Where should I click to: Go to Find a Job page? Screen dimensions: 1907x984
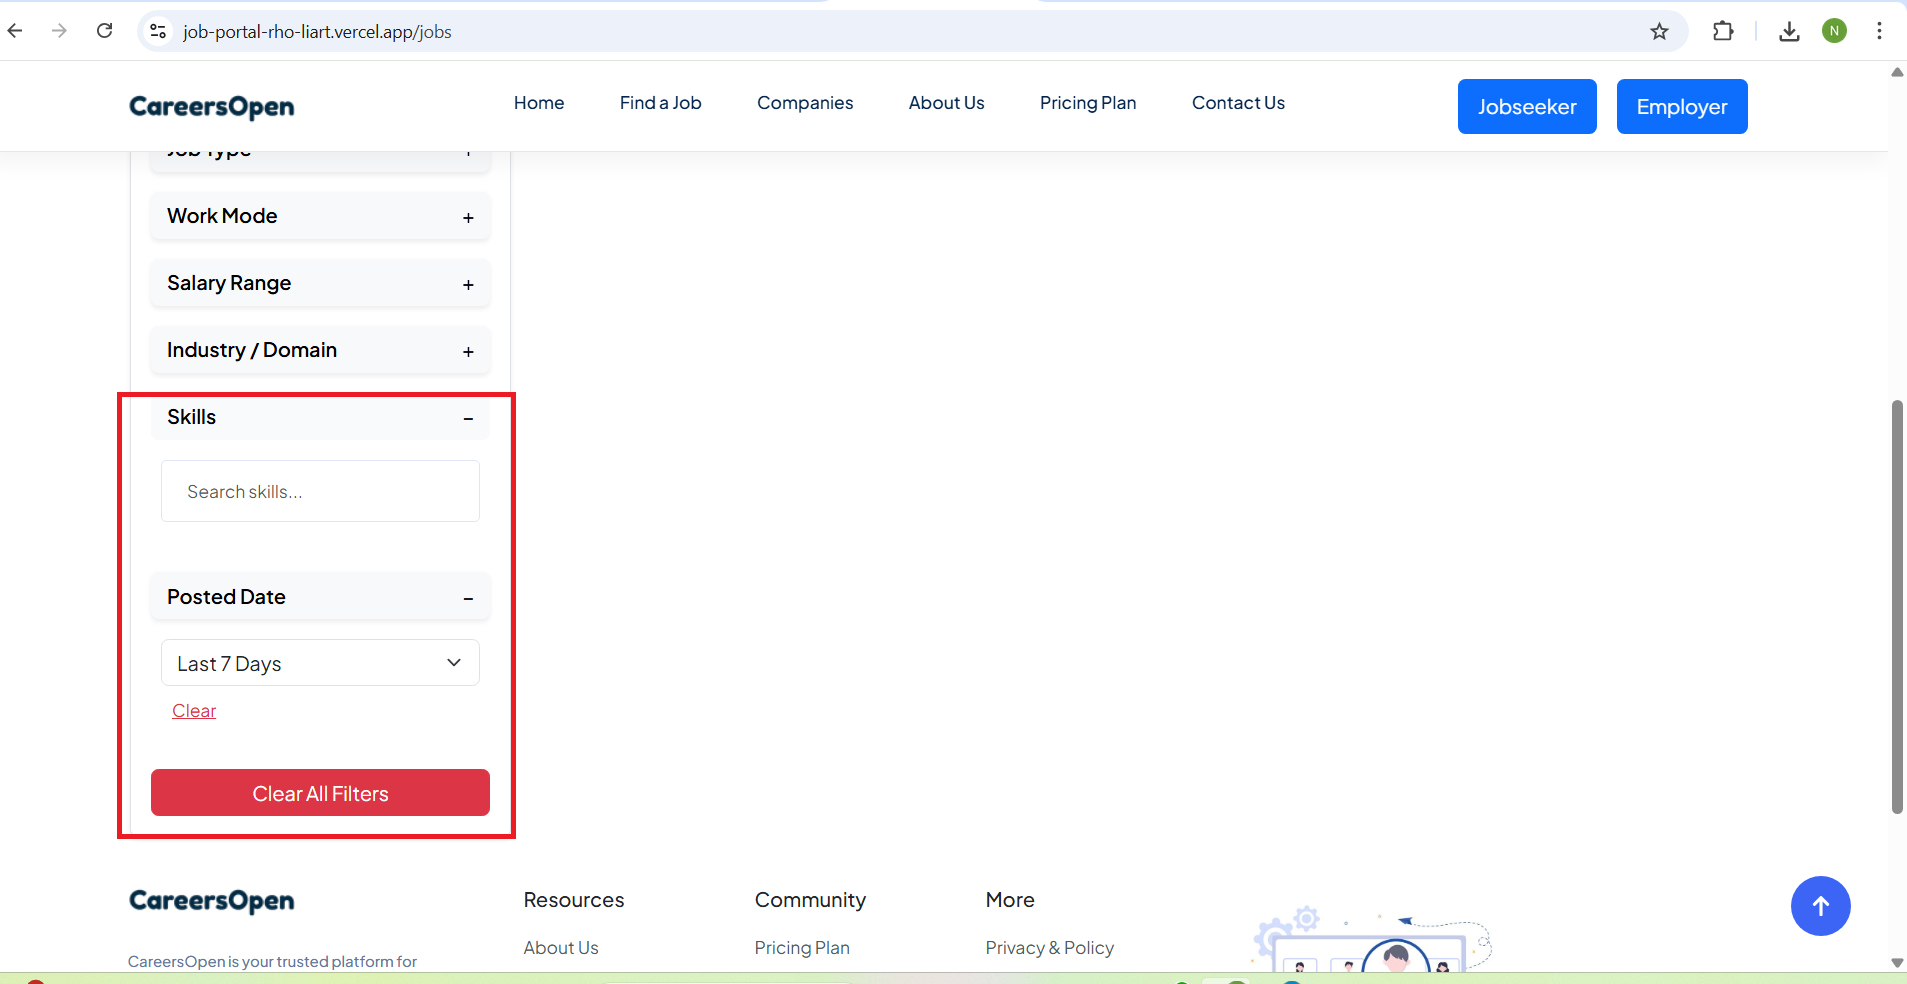pyautogui.click(x=660, y=103)
